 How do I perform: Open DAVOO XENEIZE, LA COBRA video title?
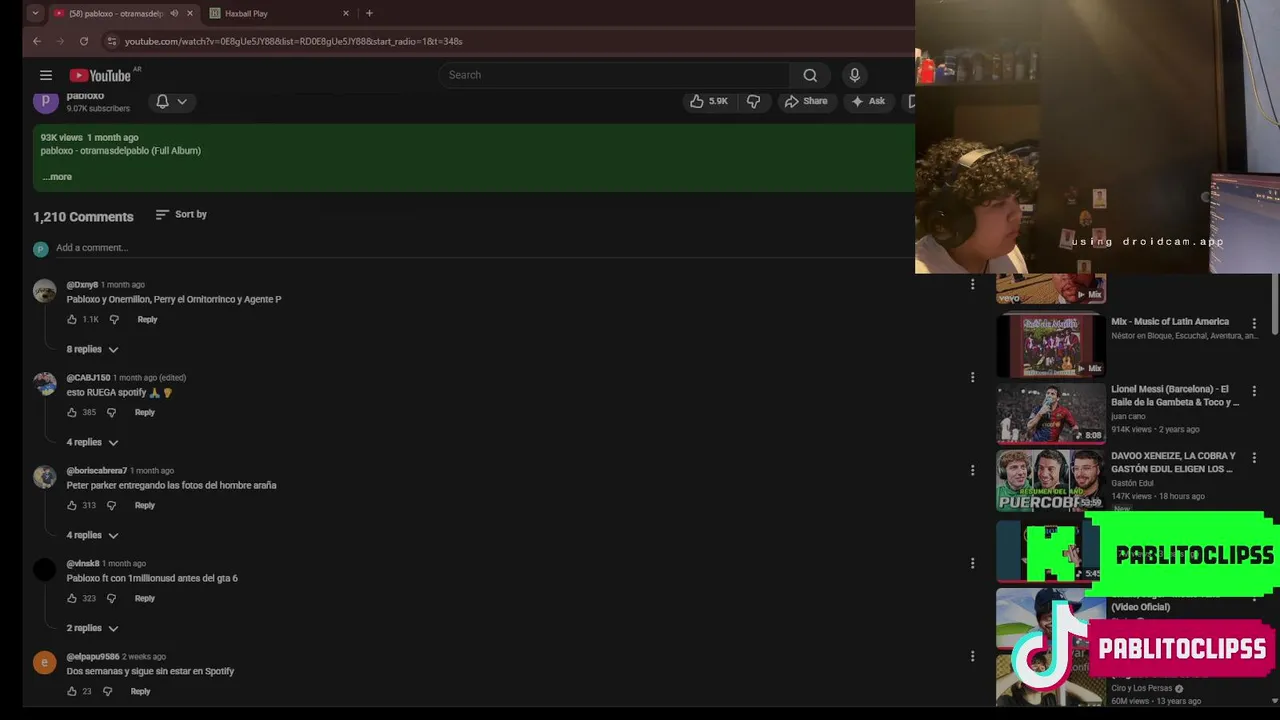1173,462
